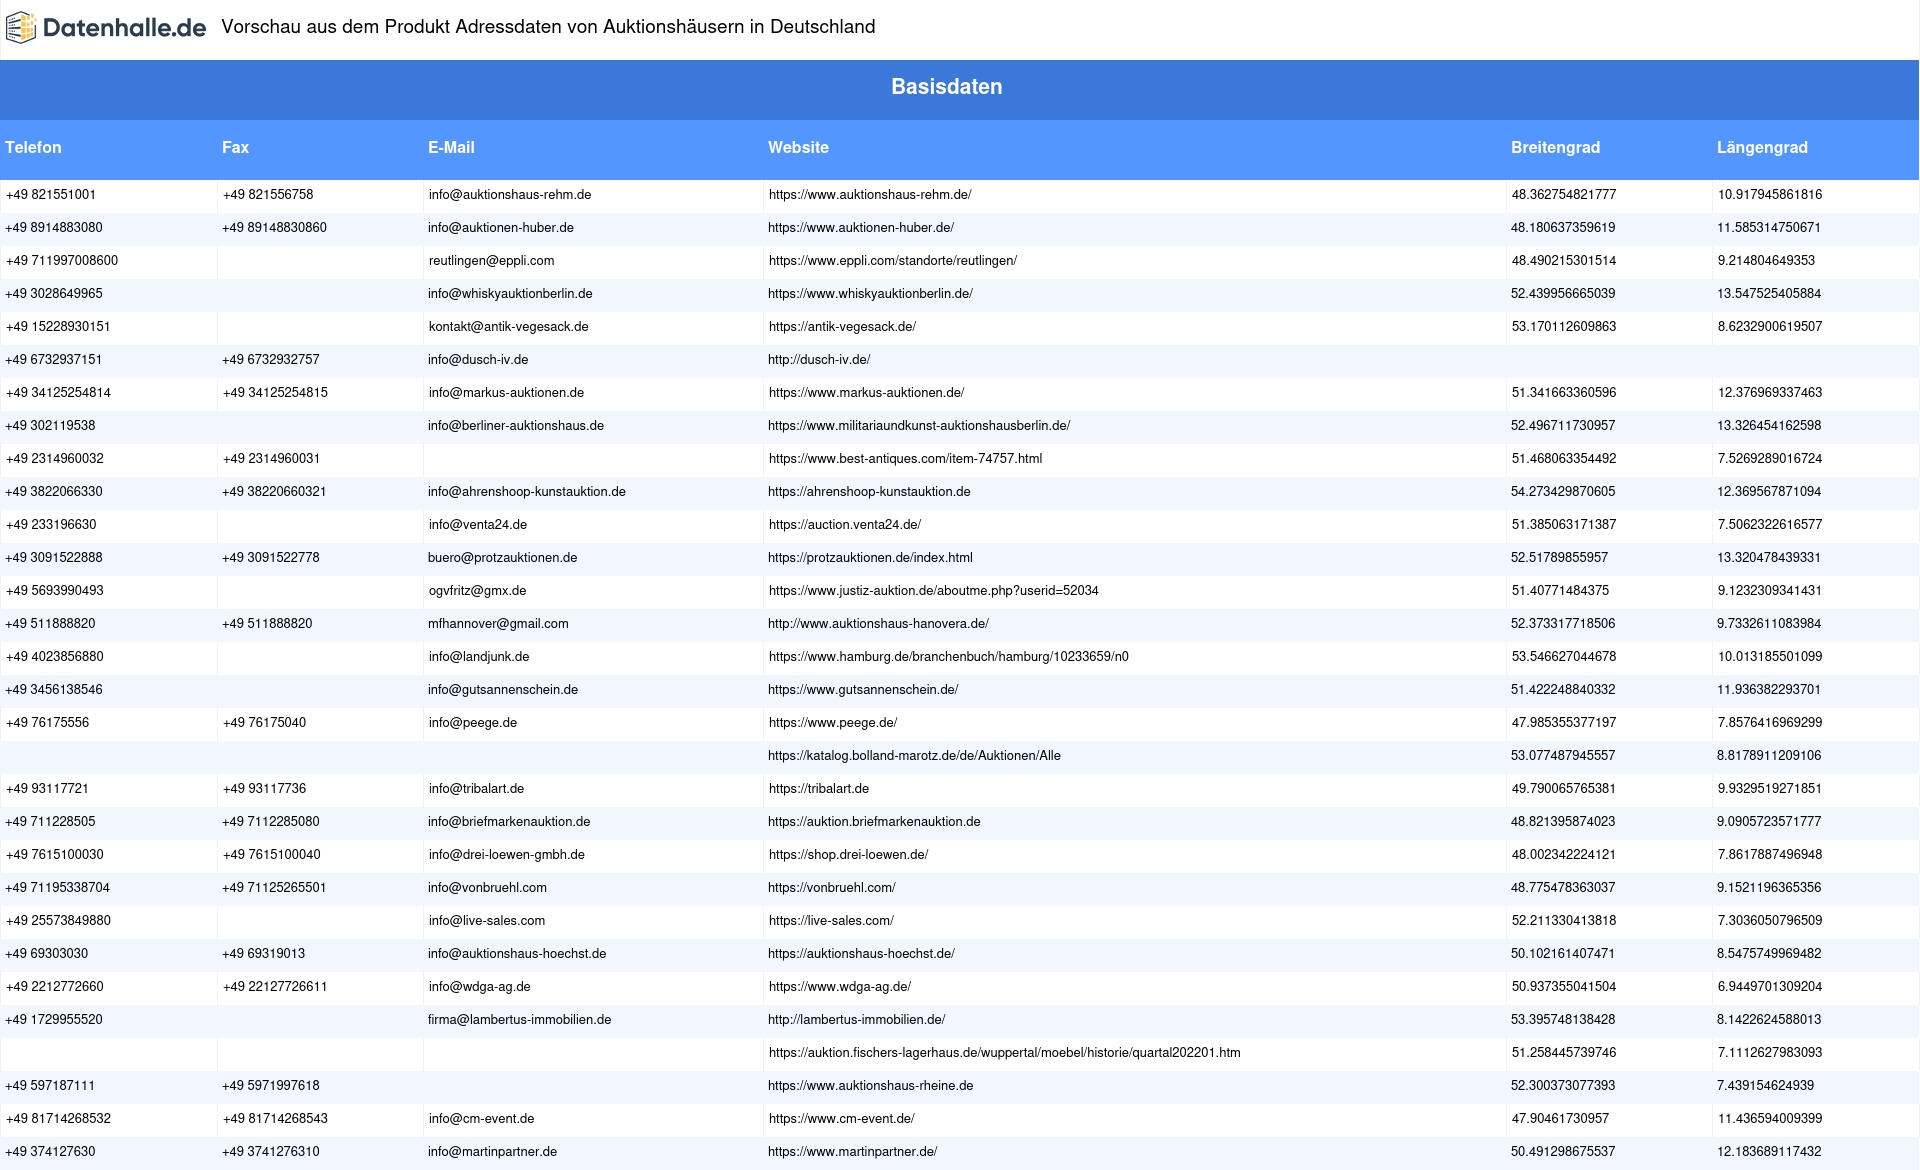The height and width of the screenshot is (1170, 1920).
Task: Open the antik-vegesack.de website URL
Action: (842, 327)
